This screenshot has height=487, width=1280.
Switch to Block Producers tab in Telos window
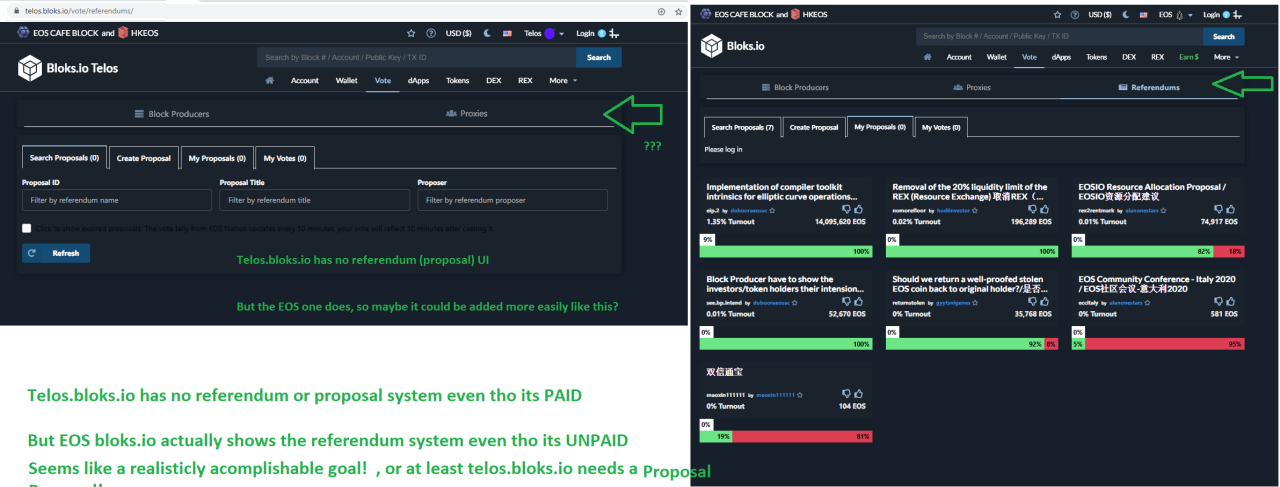point(172,114)
